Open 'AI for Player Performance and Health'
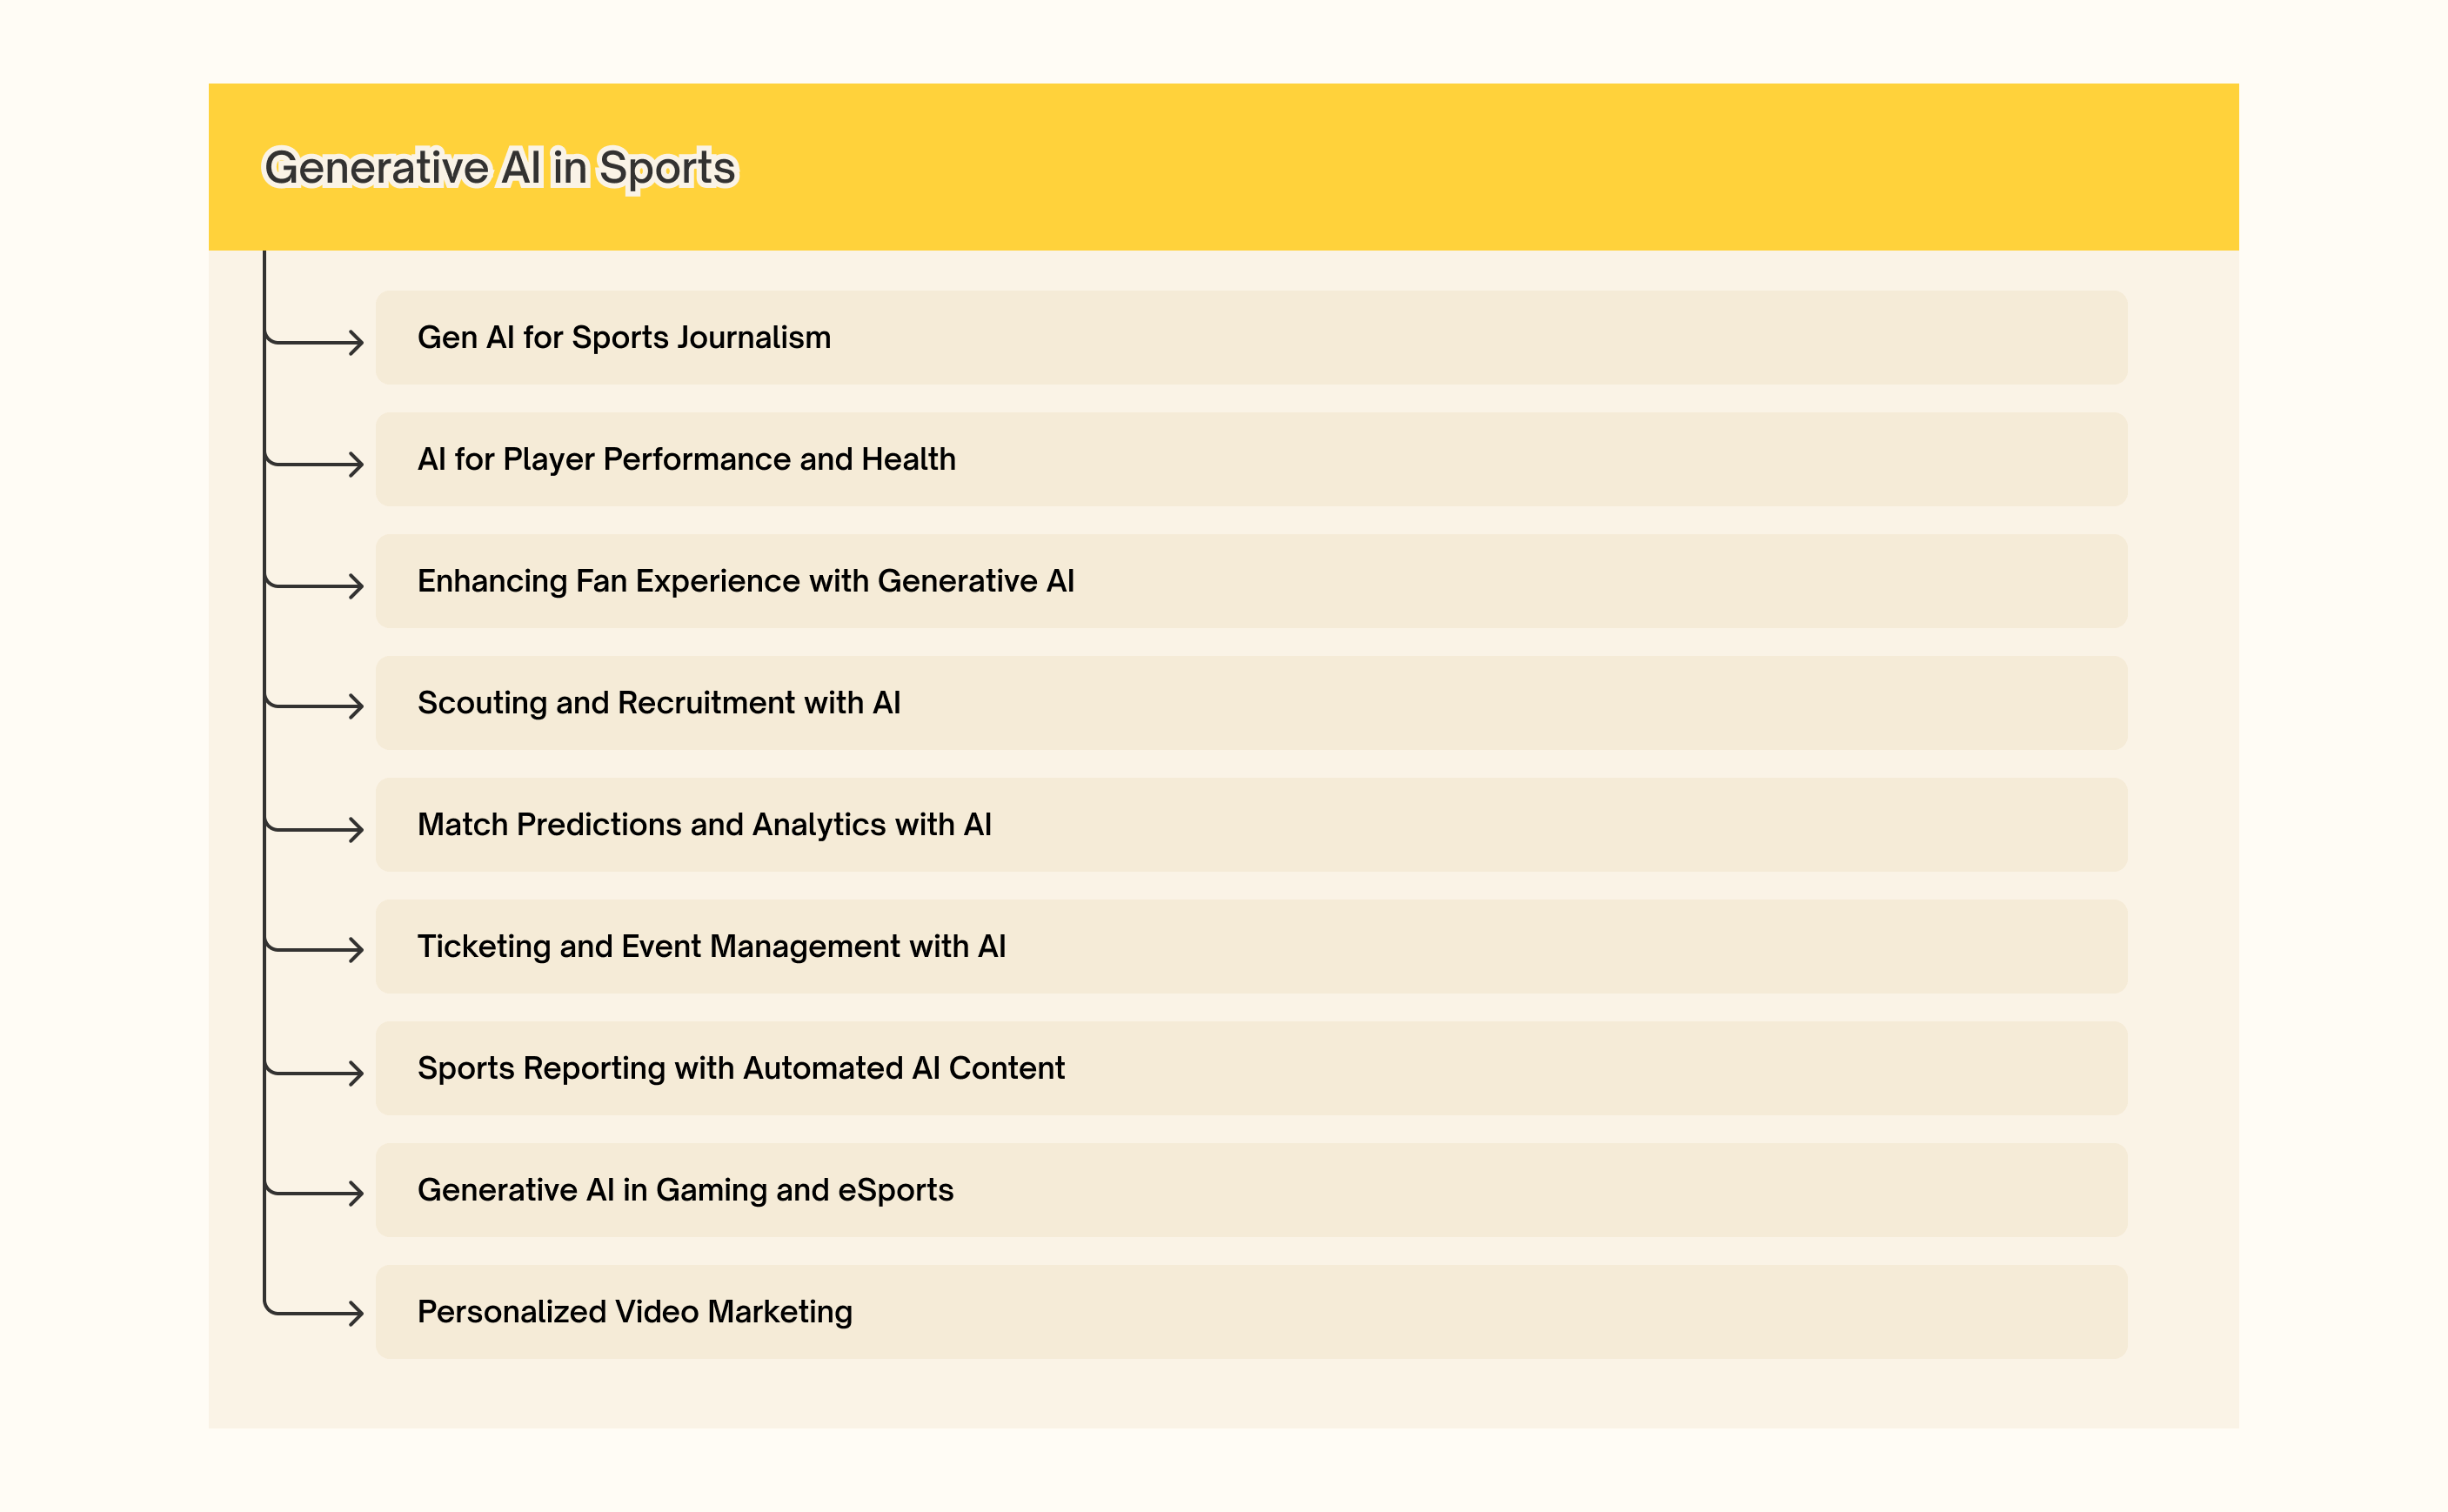Viewport: 2448px width, 1512px height. [1251, 460]
